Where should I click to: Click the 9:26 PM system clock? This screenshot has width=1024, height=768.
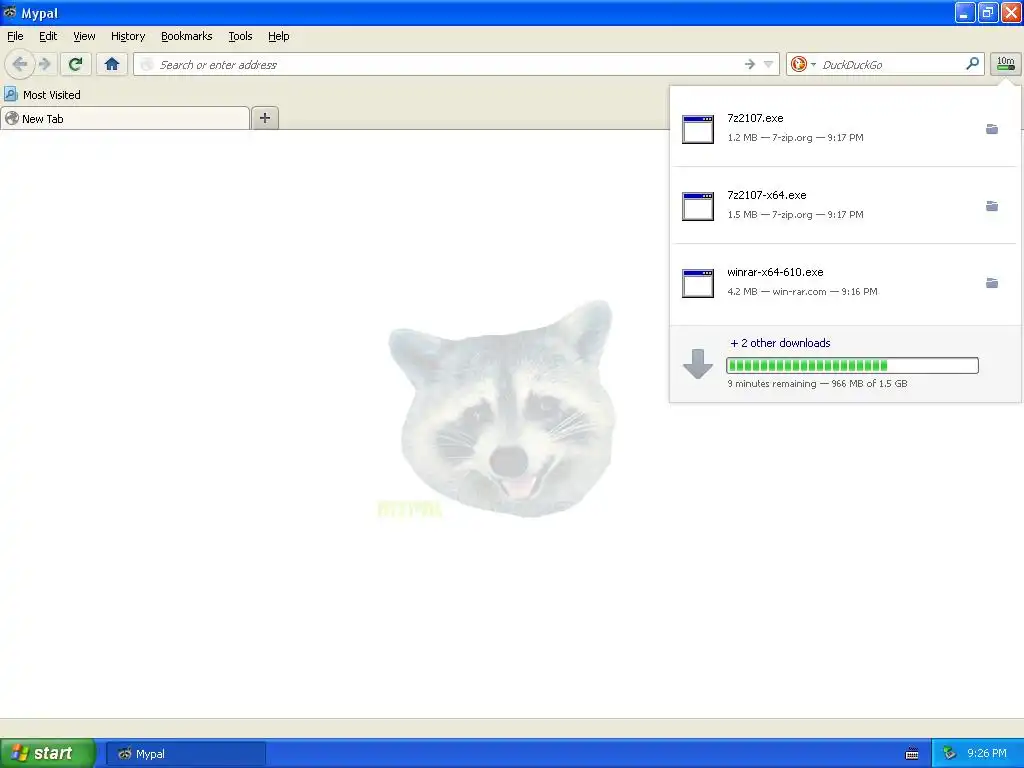click(987, 753)
